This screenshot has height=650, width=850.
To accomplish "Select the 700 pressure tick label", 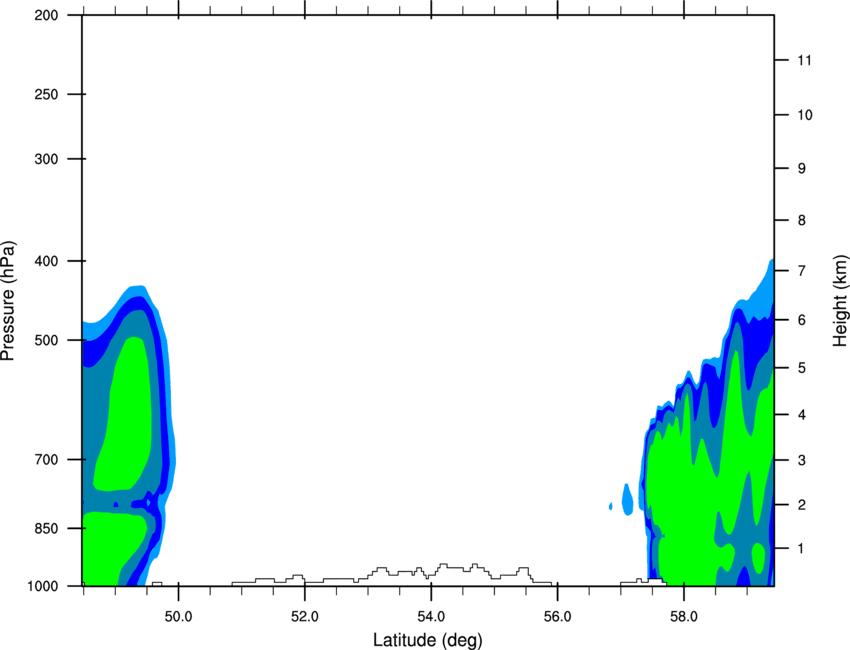I will tap(46, 460).
